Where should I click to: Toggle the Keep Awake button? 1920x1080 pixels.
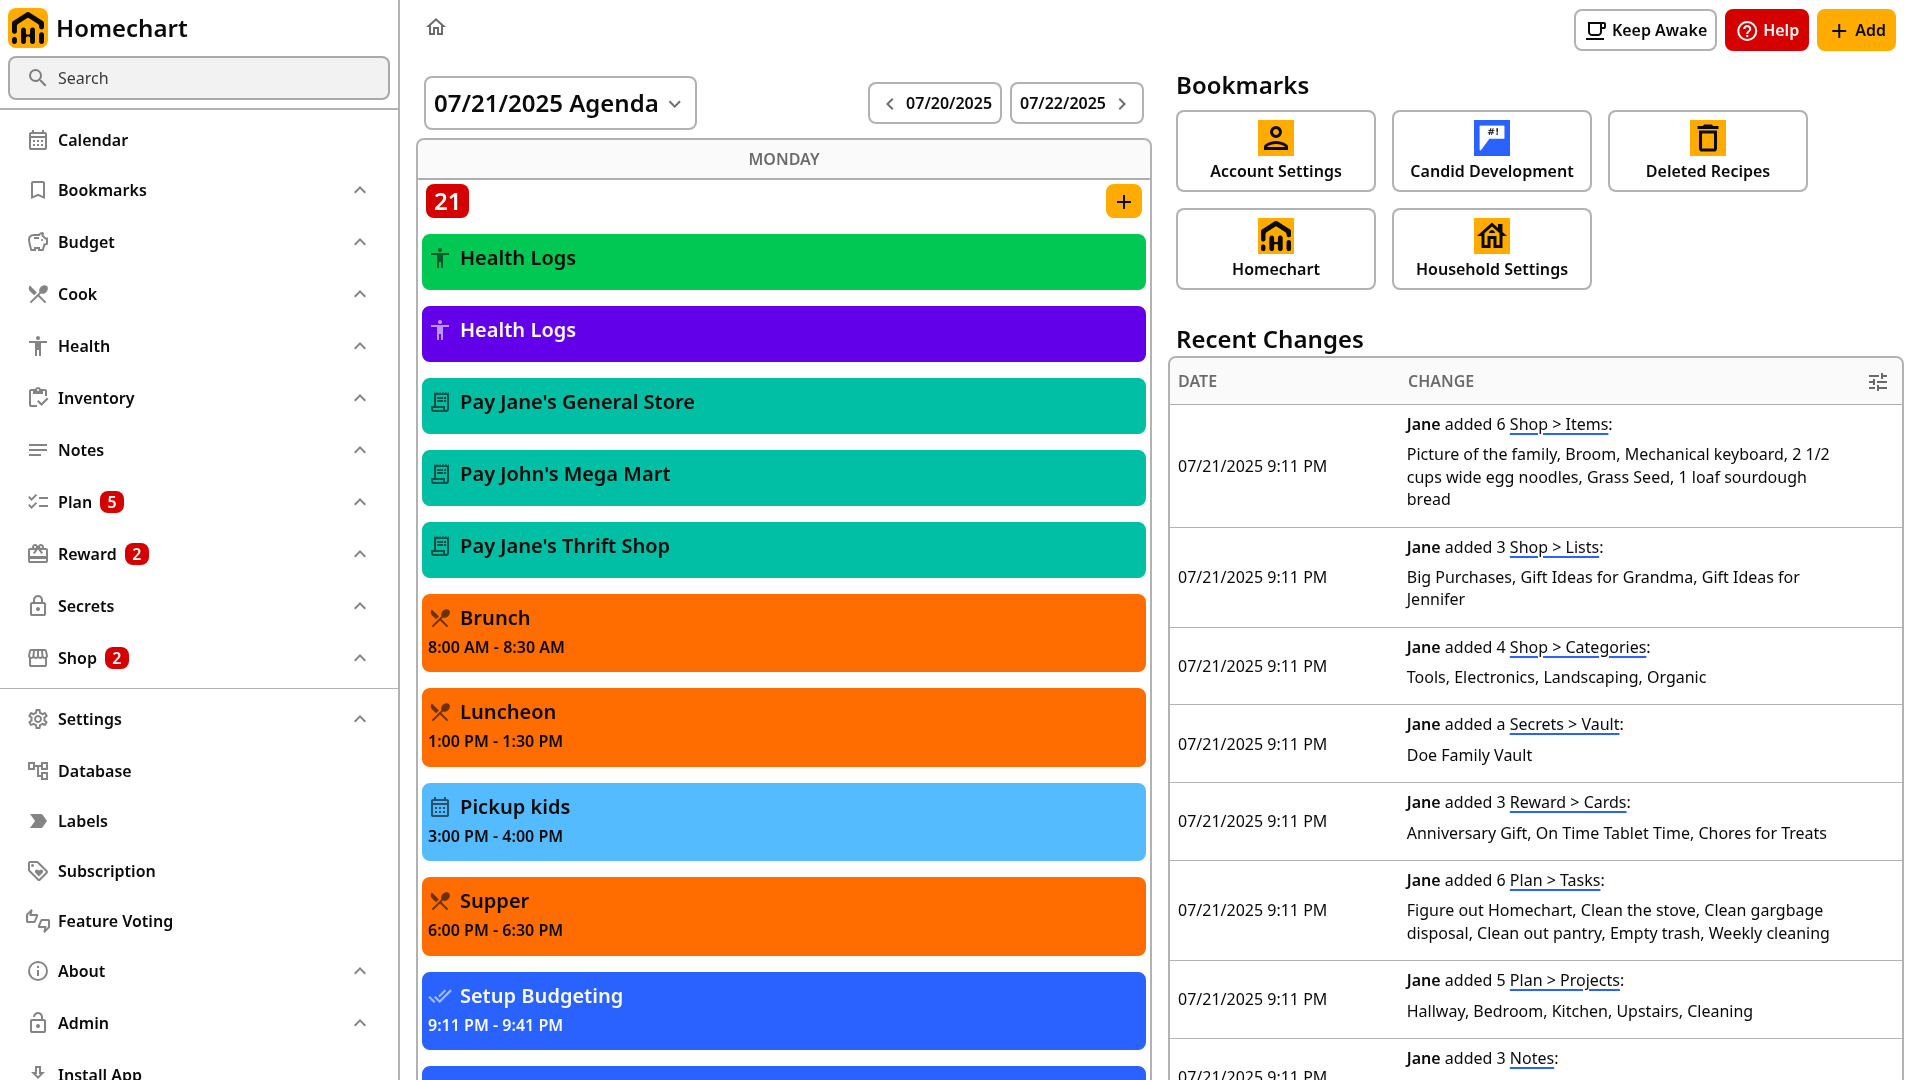[1645, 30]
